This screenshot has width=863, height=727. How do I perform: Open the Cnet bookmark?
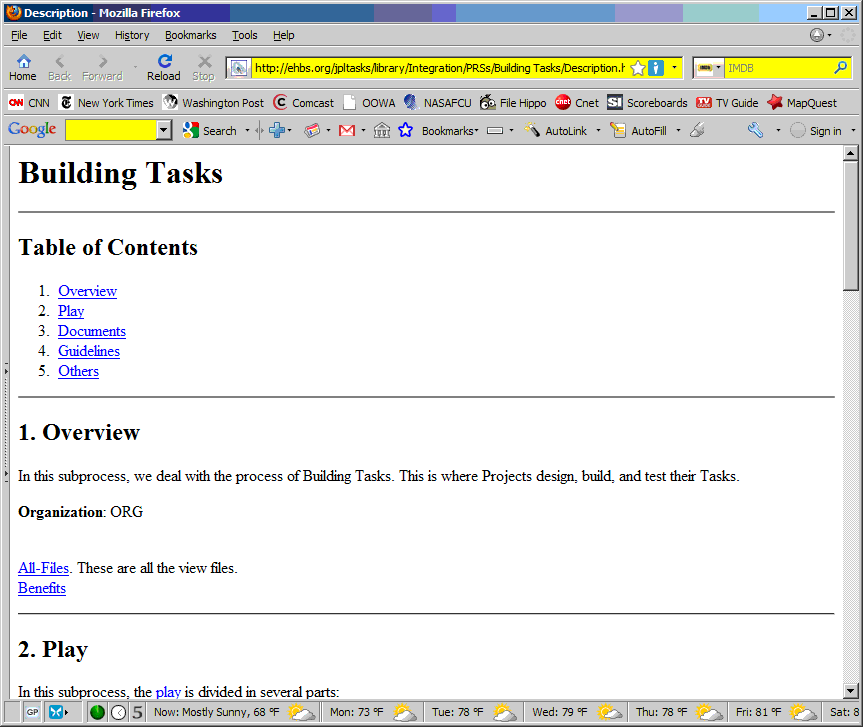[x=577, y=103]
